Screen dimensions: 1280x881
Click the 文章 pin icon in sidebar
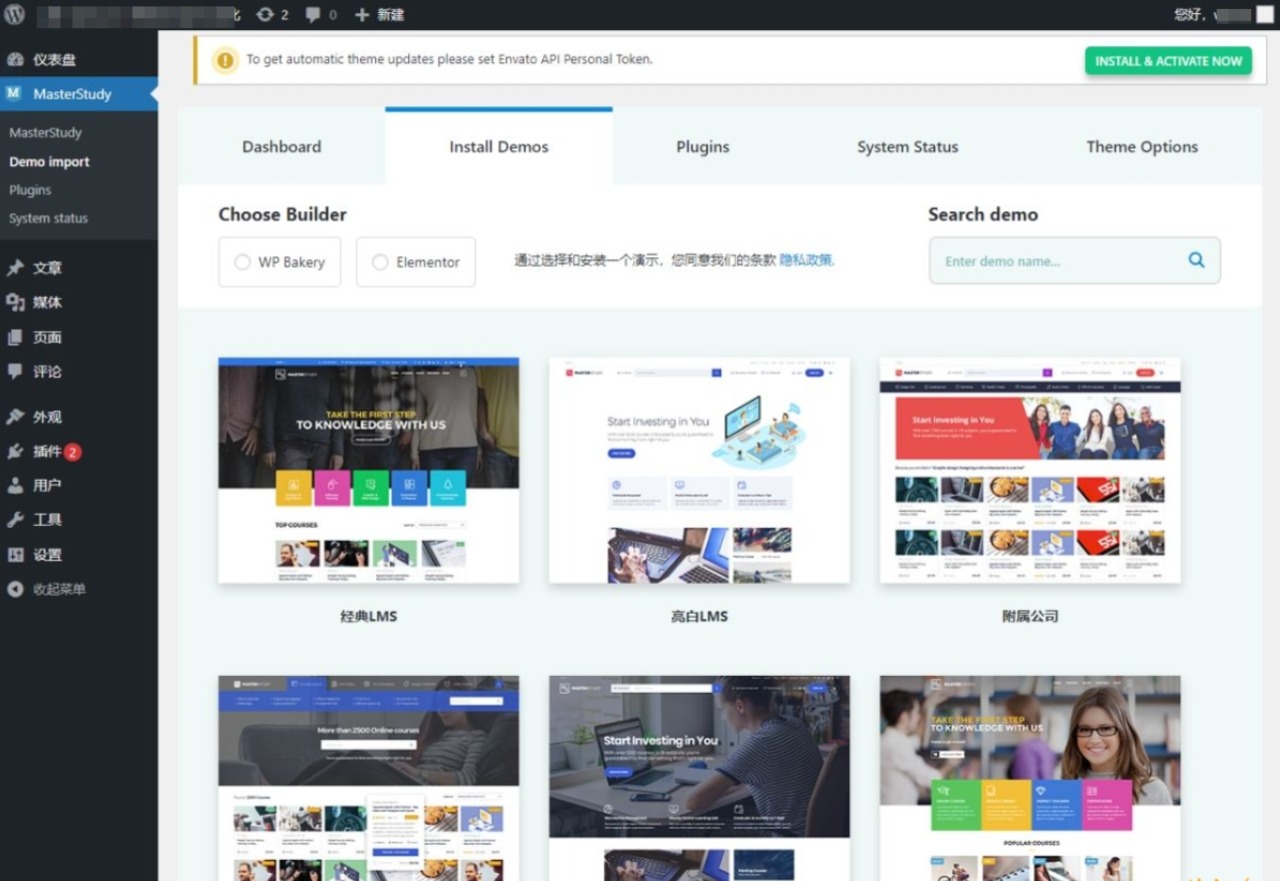[15, 268]
